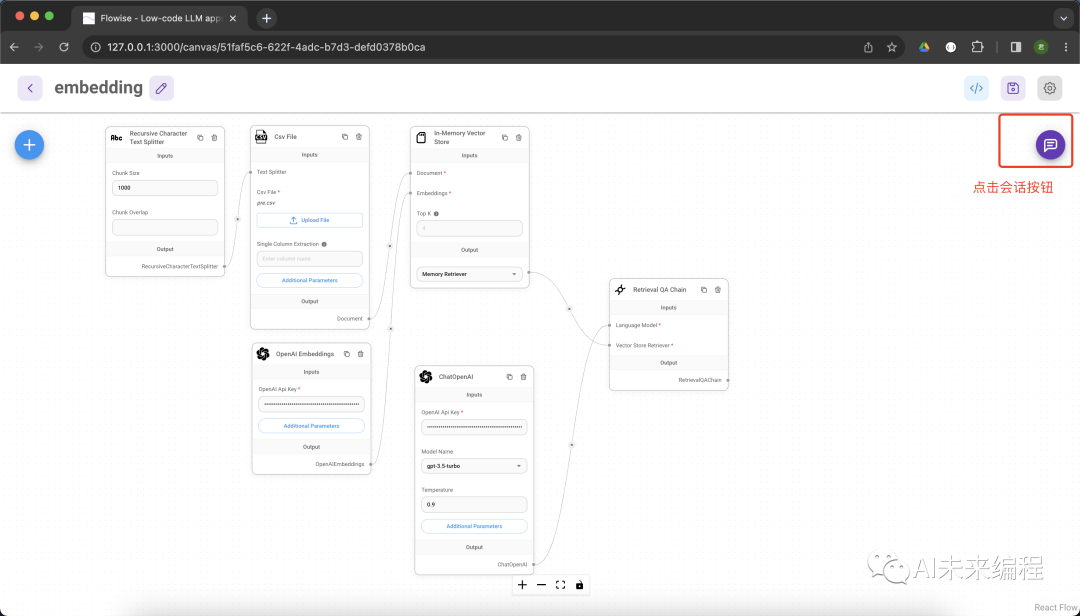The image size is (1080, 616).
Task: Duplicate the Retrieval QA Chain node
Action: tap(704, 290)
